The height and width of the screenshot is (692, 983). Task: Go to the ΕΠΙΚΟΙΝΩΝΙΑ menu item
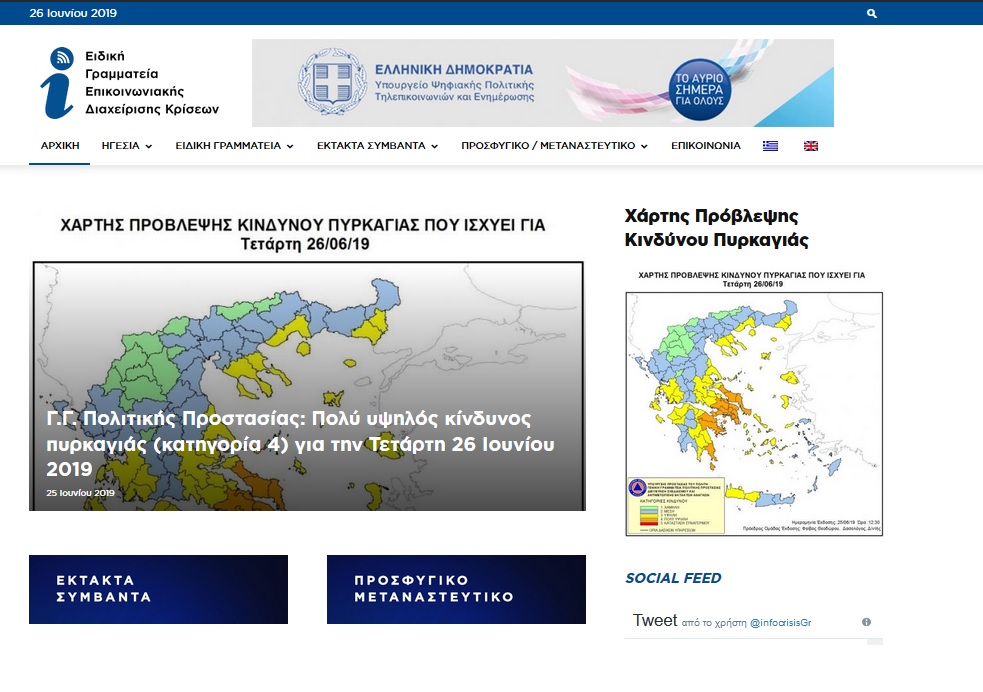pyautogui.click(x=705, y=145)
